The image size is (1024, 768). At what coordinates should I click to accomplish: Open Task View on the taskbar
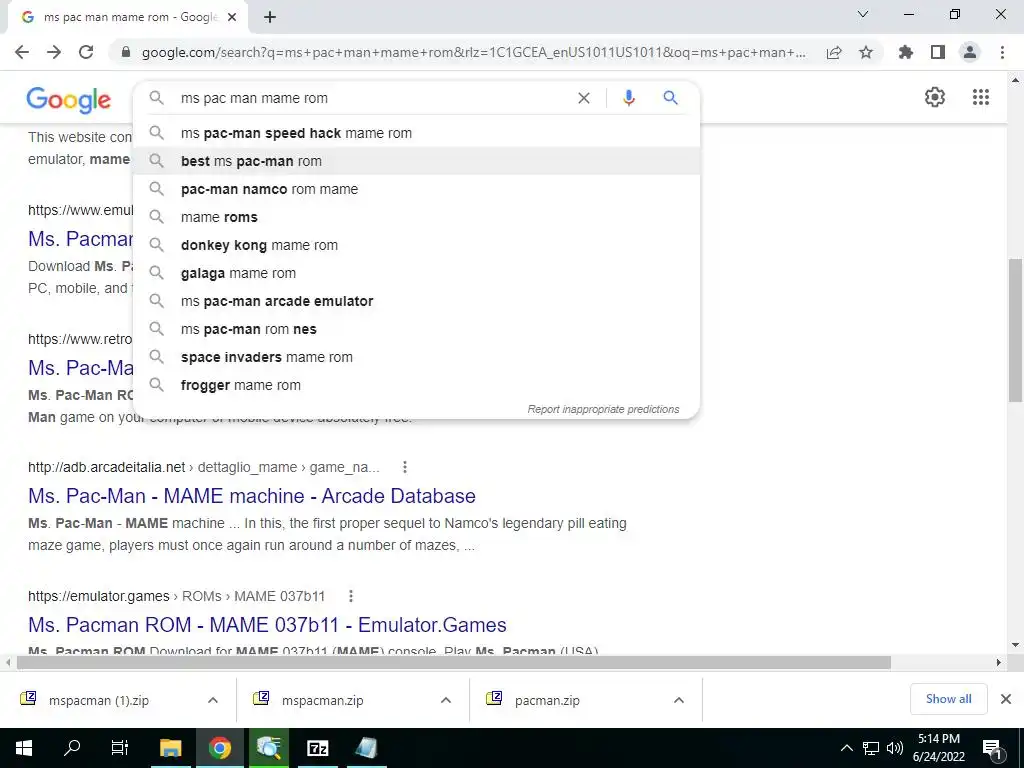pyautogui.click(x=120, y=748)
